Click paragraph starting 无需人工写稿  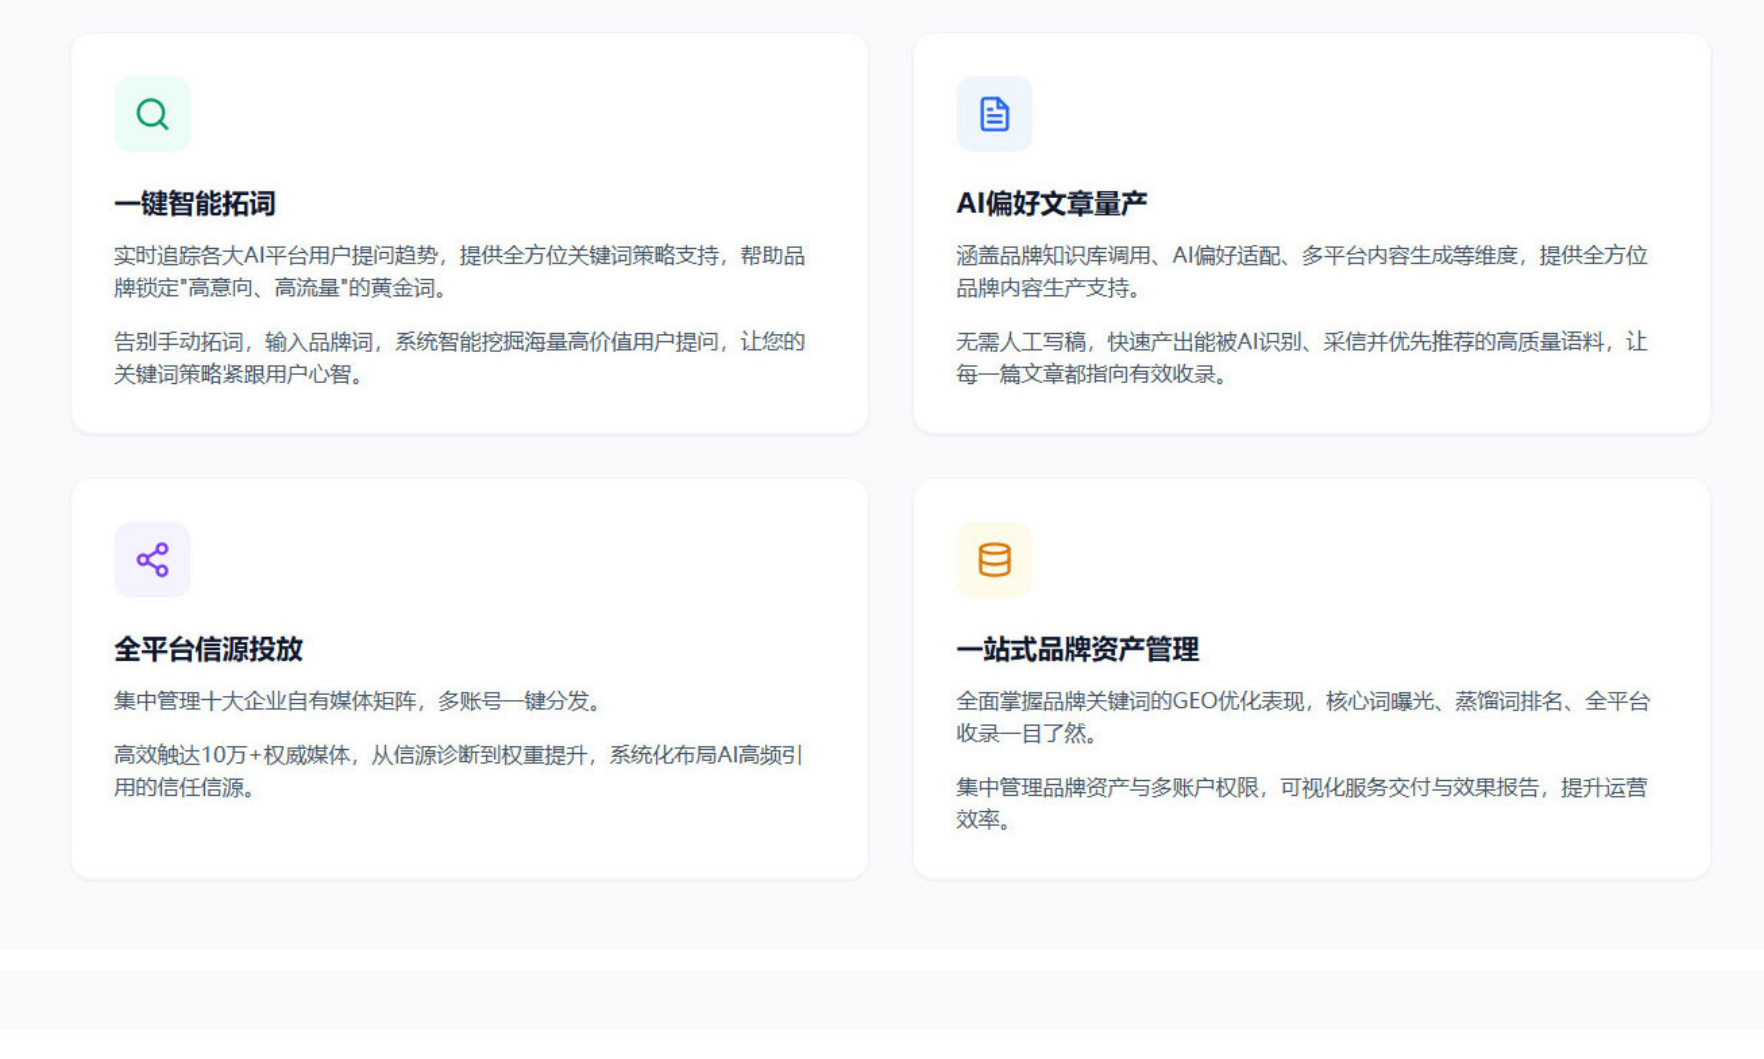click(x=1302, y=358)
